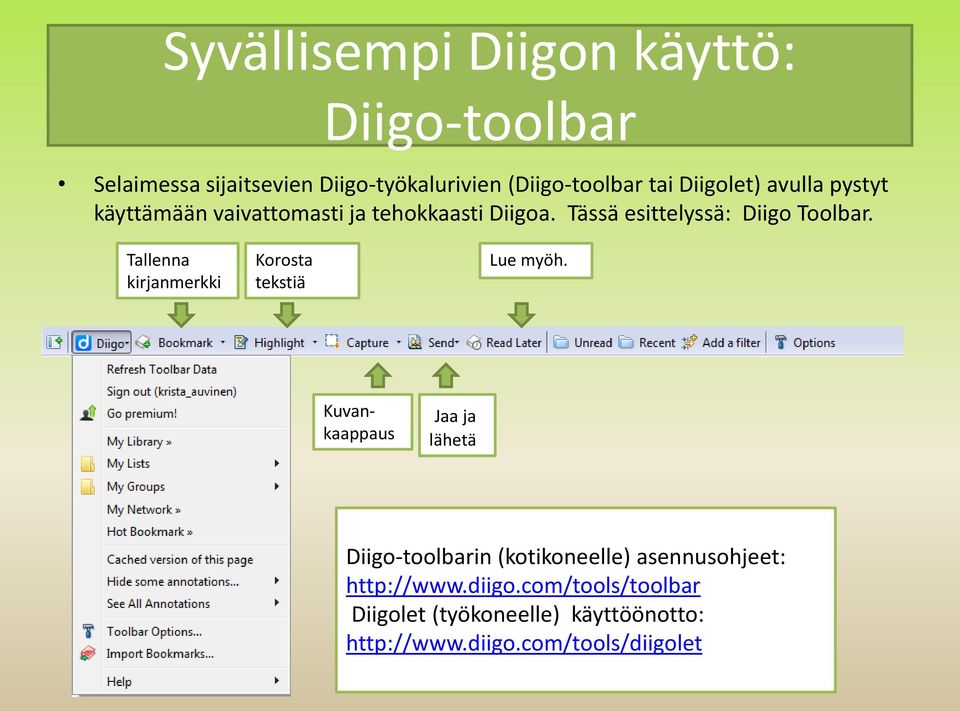Expand See All Annotations submenu arrow
Screen dimensions: 960x711
click(277, 603)
